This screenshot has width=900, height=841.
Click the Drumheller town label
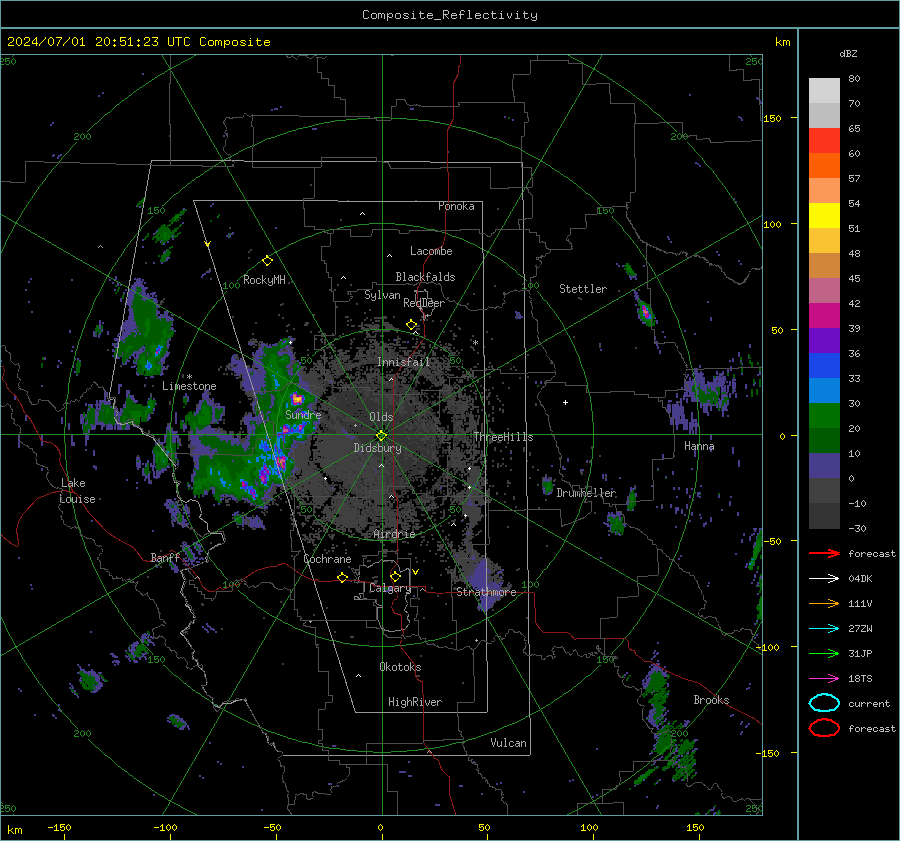tap(586, 493)
